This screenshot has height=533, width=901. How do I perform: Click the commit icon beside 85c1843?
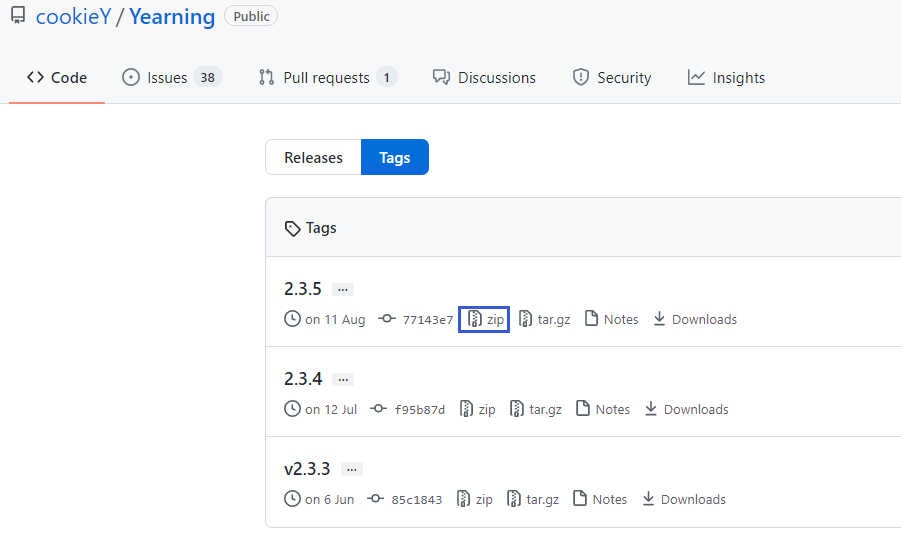coord(375,499)
